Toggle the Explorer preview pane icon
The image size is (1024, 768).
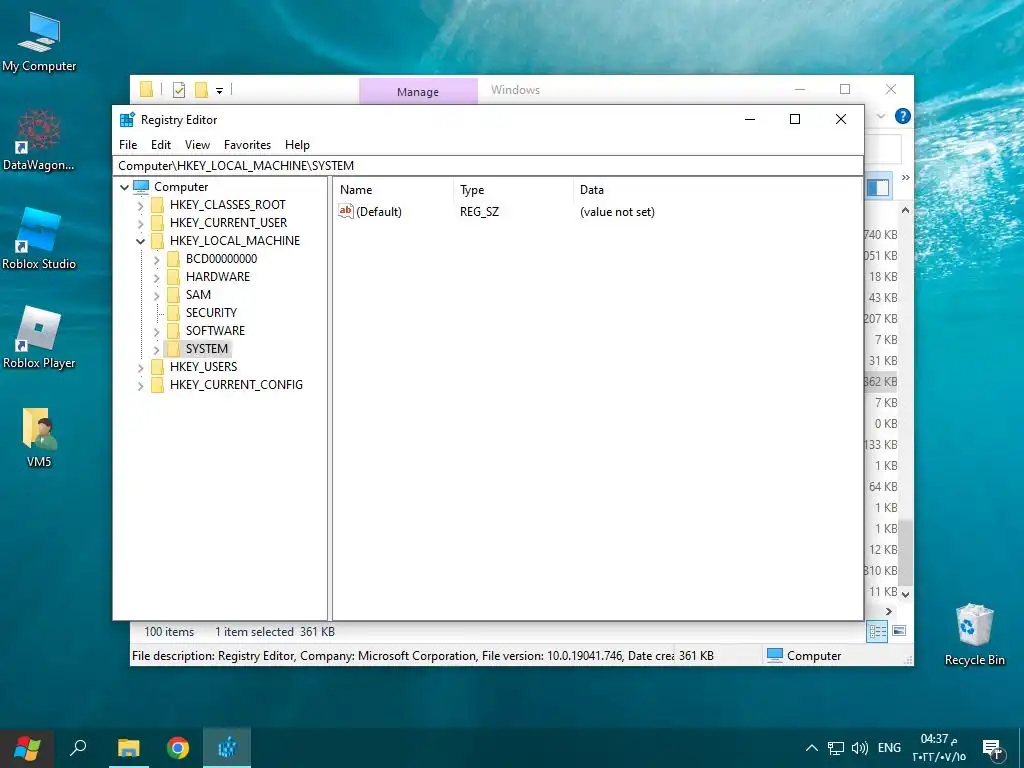878,188
